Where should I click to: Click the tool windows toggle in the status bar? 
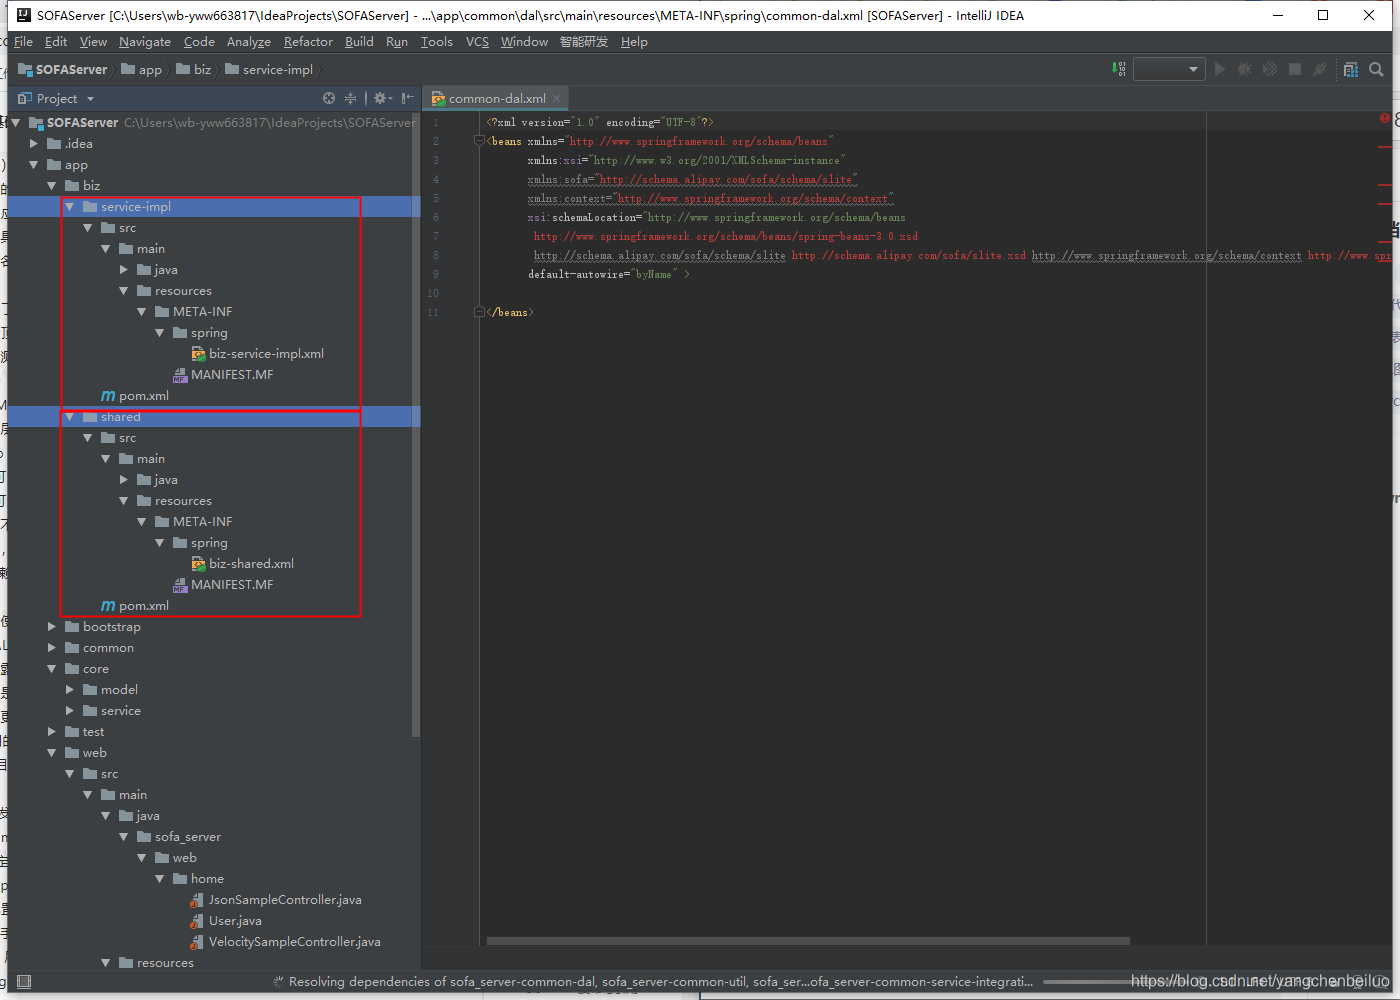24,982
